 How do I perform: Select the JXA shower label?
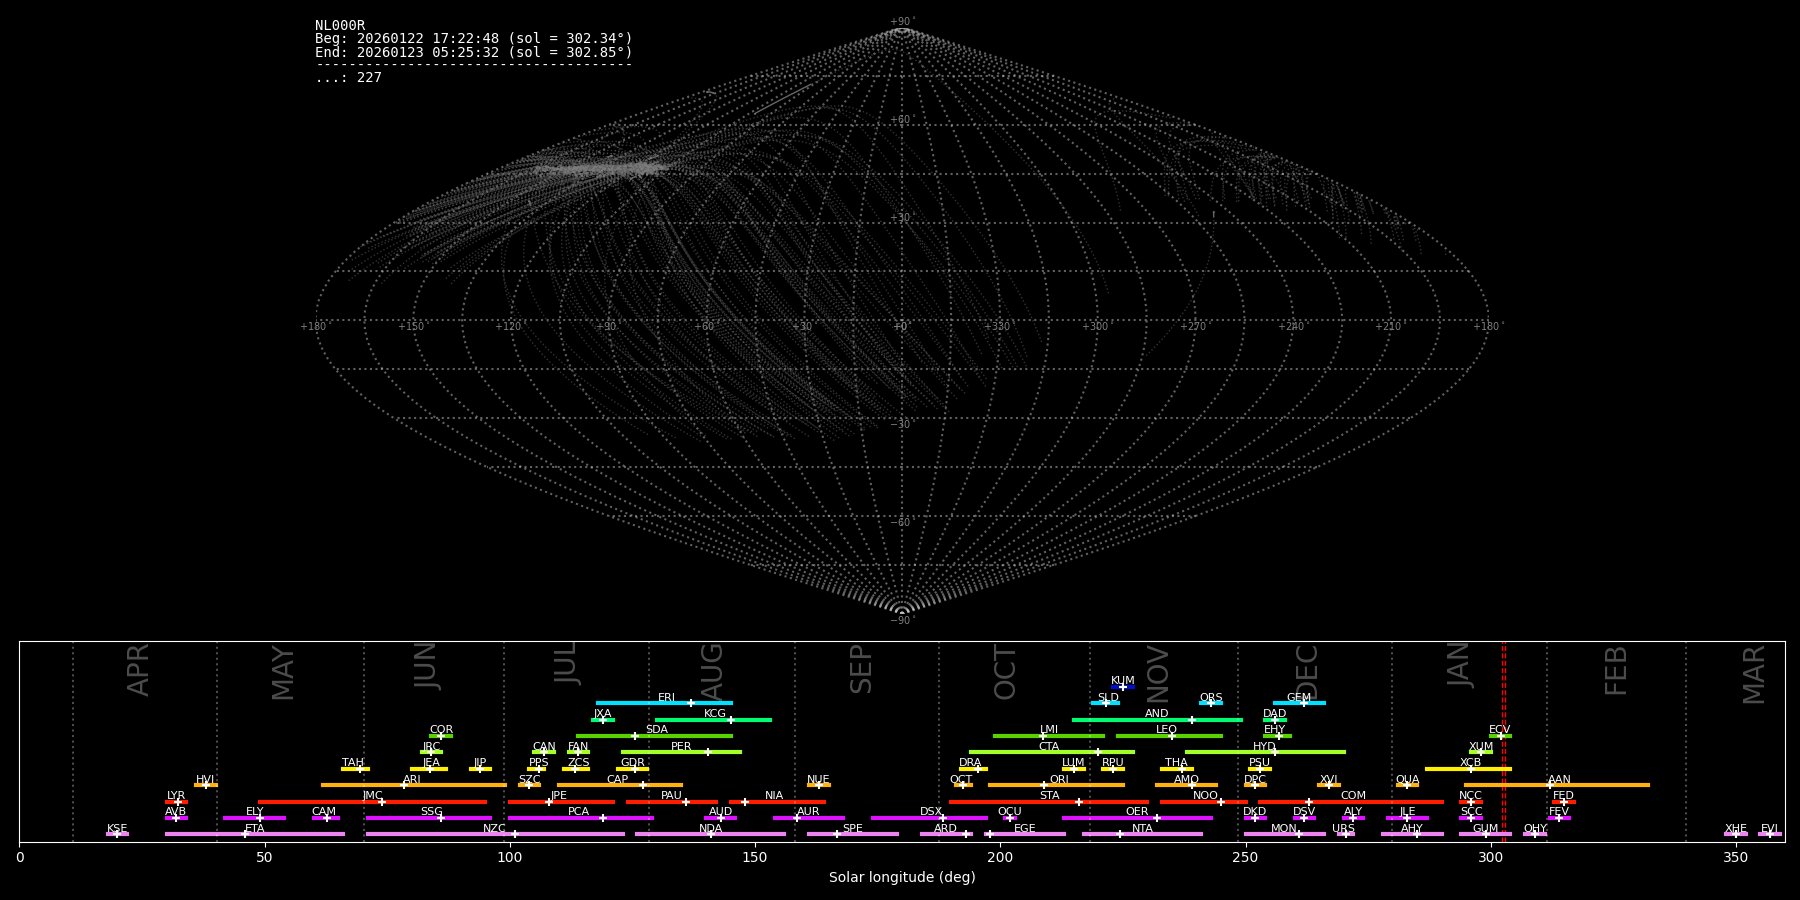coord(602,714)
